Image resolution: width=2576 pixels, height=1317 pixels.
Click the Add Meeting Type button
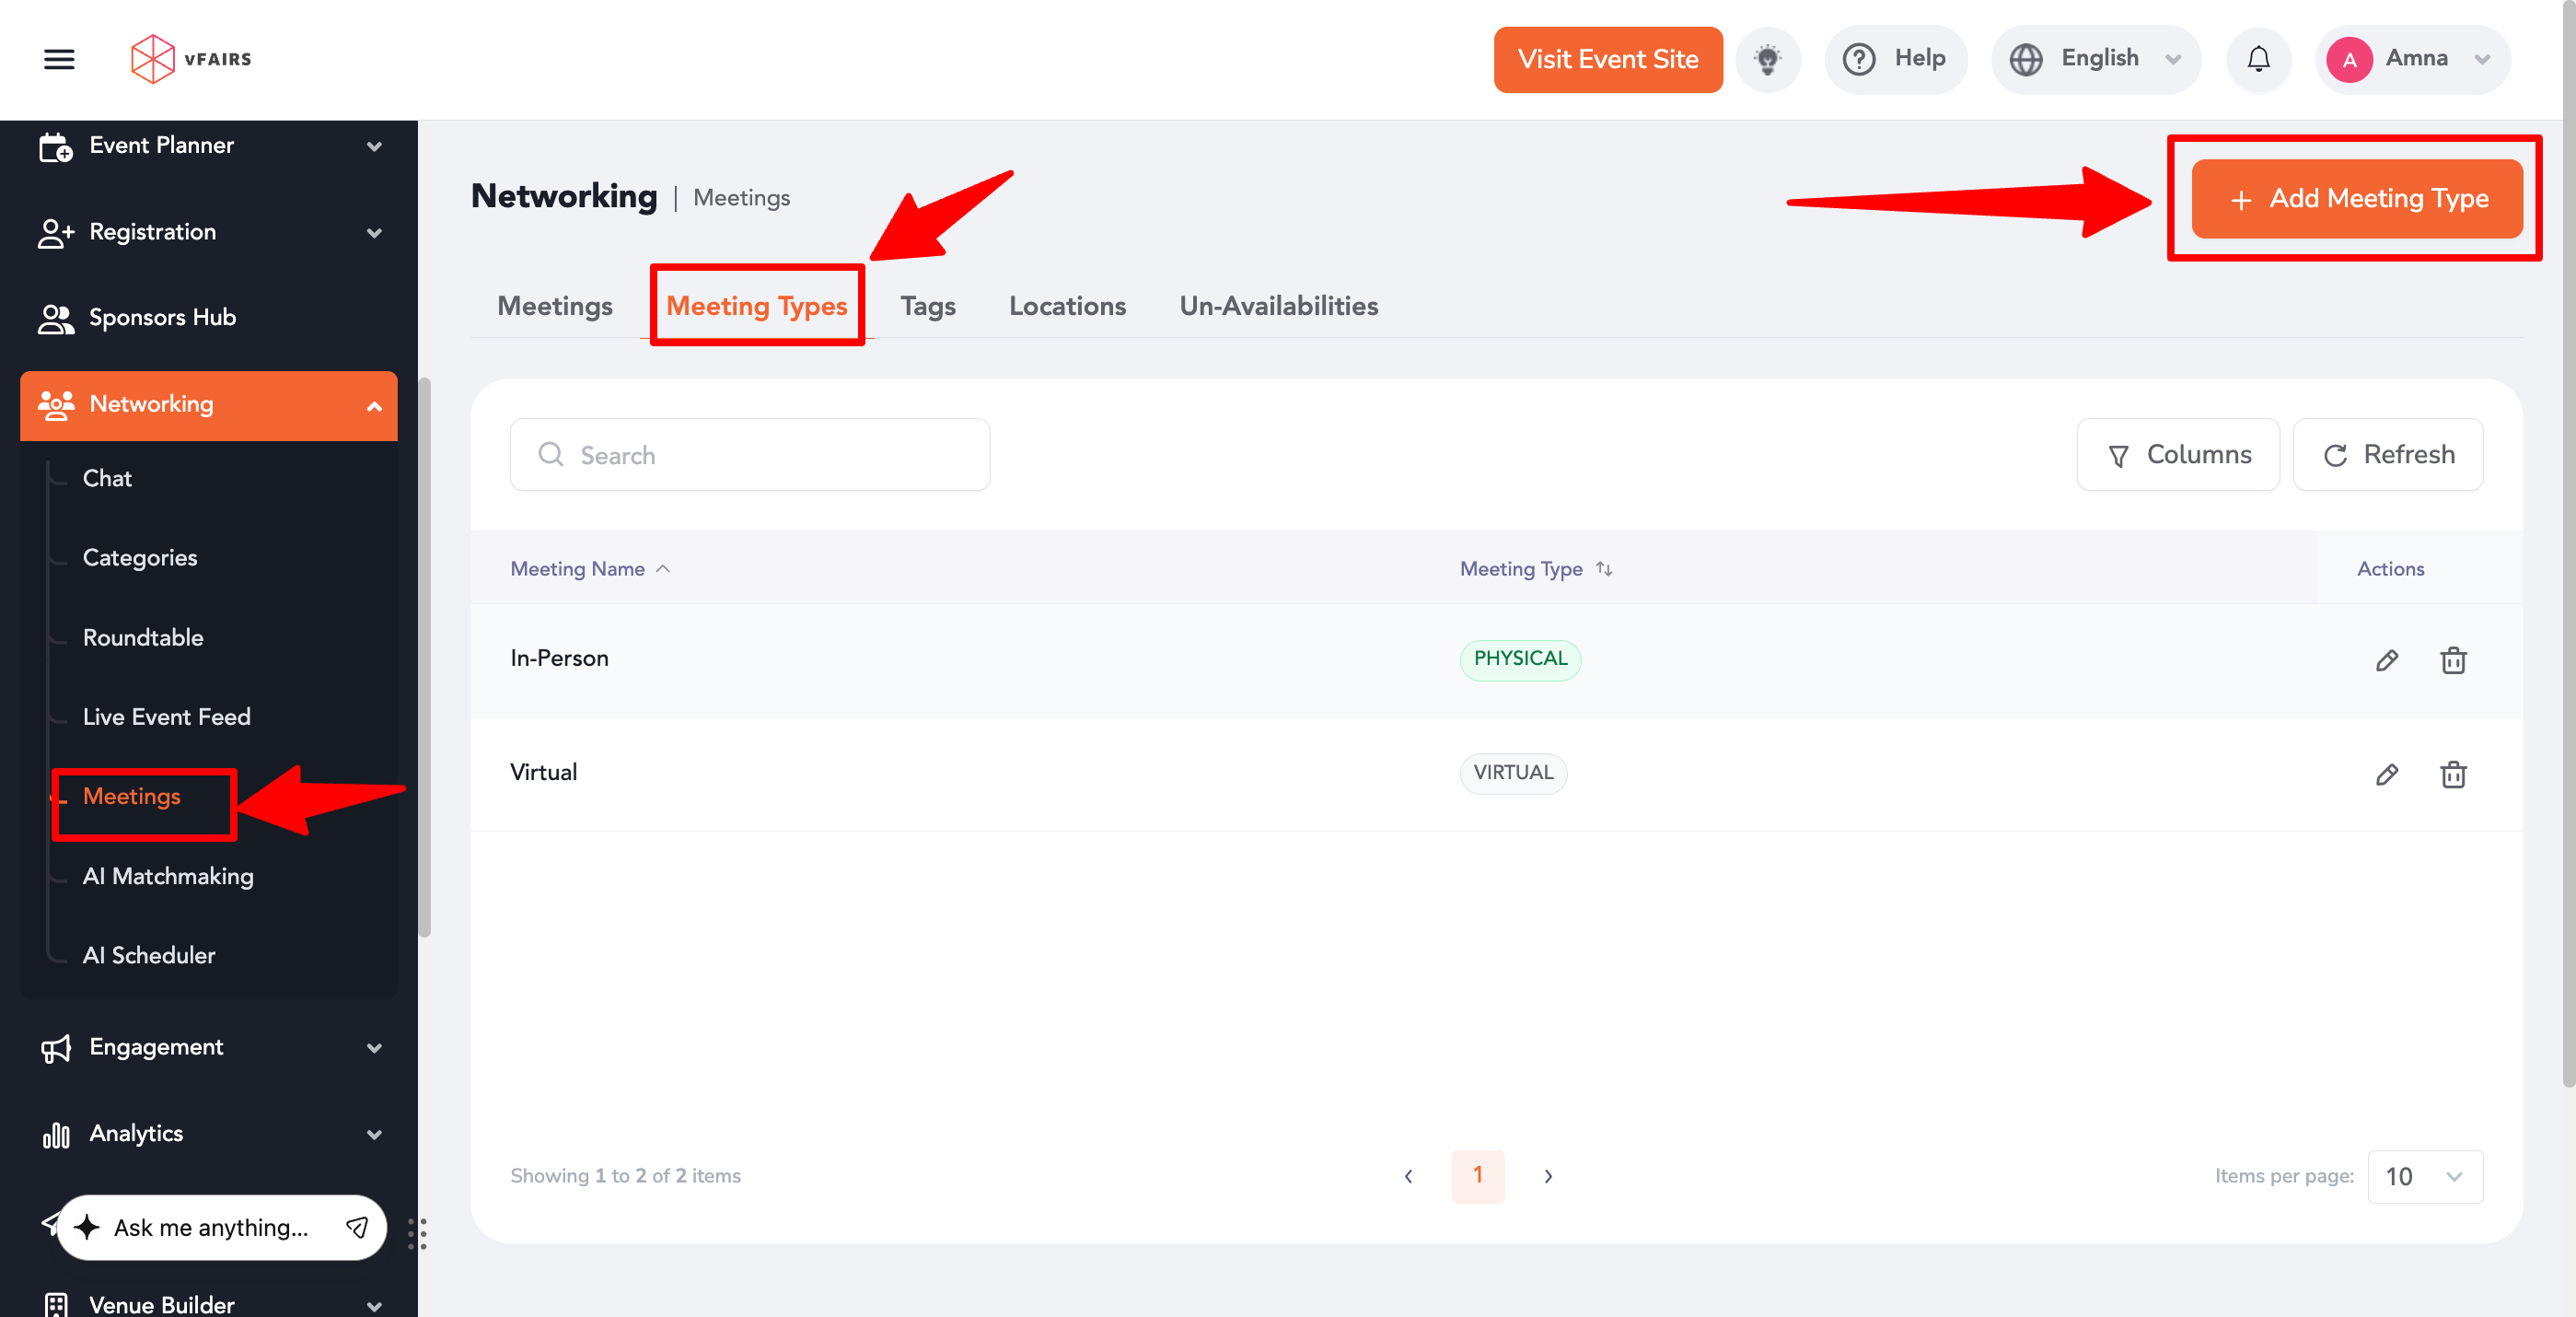pyautogui.click(x=2356, y=198)
